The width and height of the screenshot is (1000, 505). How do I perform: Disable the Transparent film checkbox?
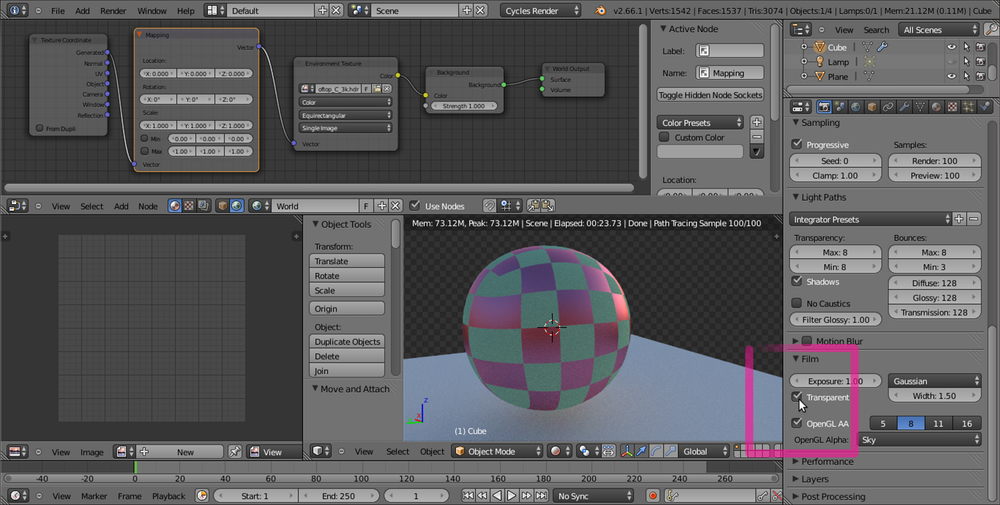pyautogui.click(x=797, y=397)
